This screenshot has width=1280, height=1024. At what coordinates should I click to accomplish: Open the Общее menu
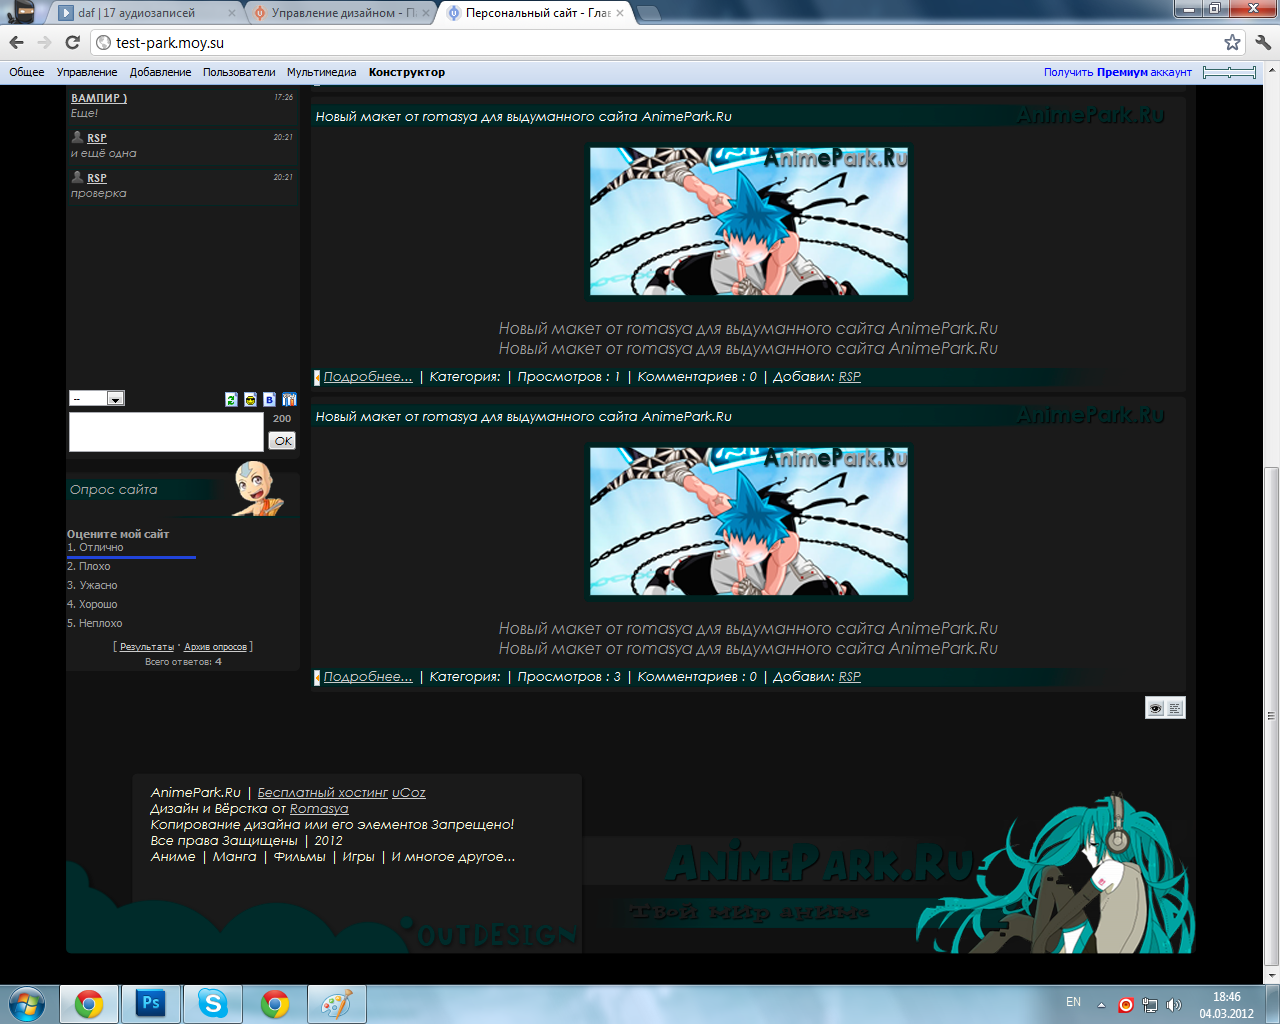click(x=27, y=72)
